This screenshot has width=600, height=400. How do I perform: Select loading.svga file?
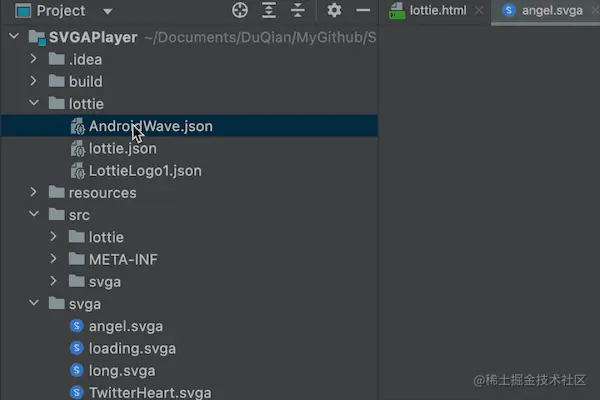132,348
